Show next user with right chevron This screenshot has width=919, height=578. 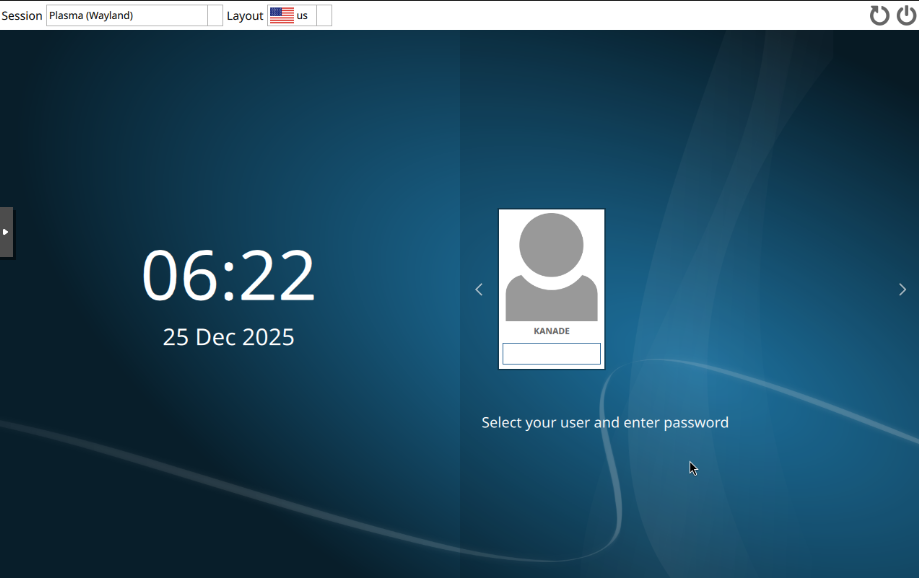coord(903,290)
